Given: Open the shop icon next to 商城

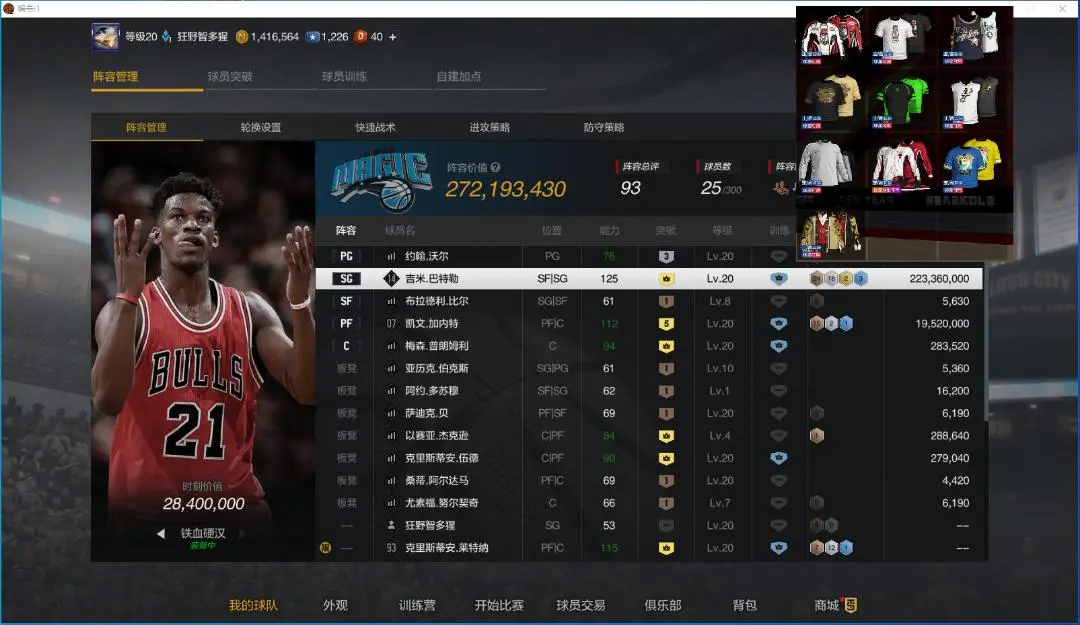Looking at the screenshot, I should (850, 605).
